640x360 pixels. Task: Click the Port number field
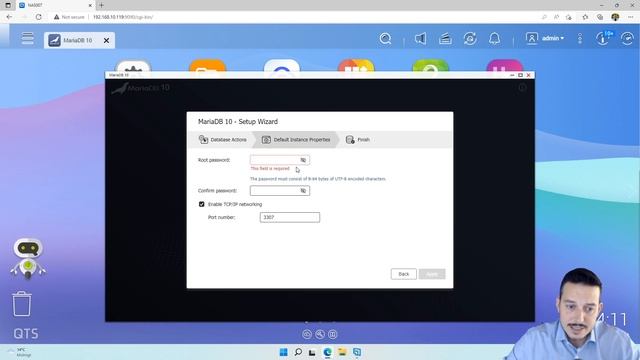[x=290, y=217]
